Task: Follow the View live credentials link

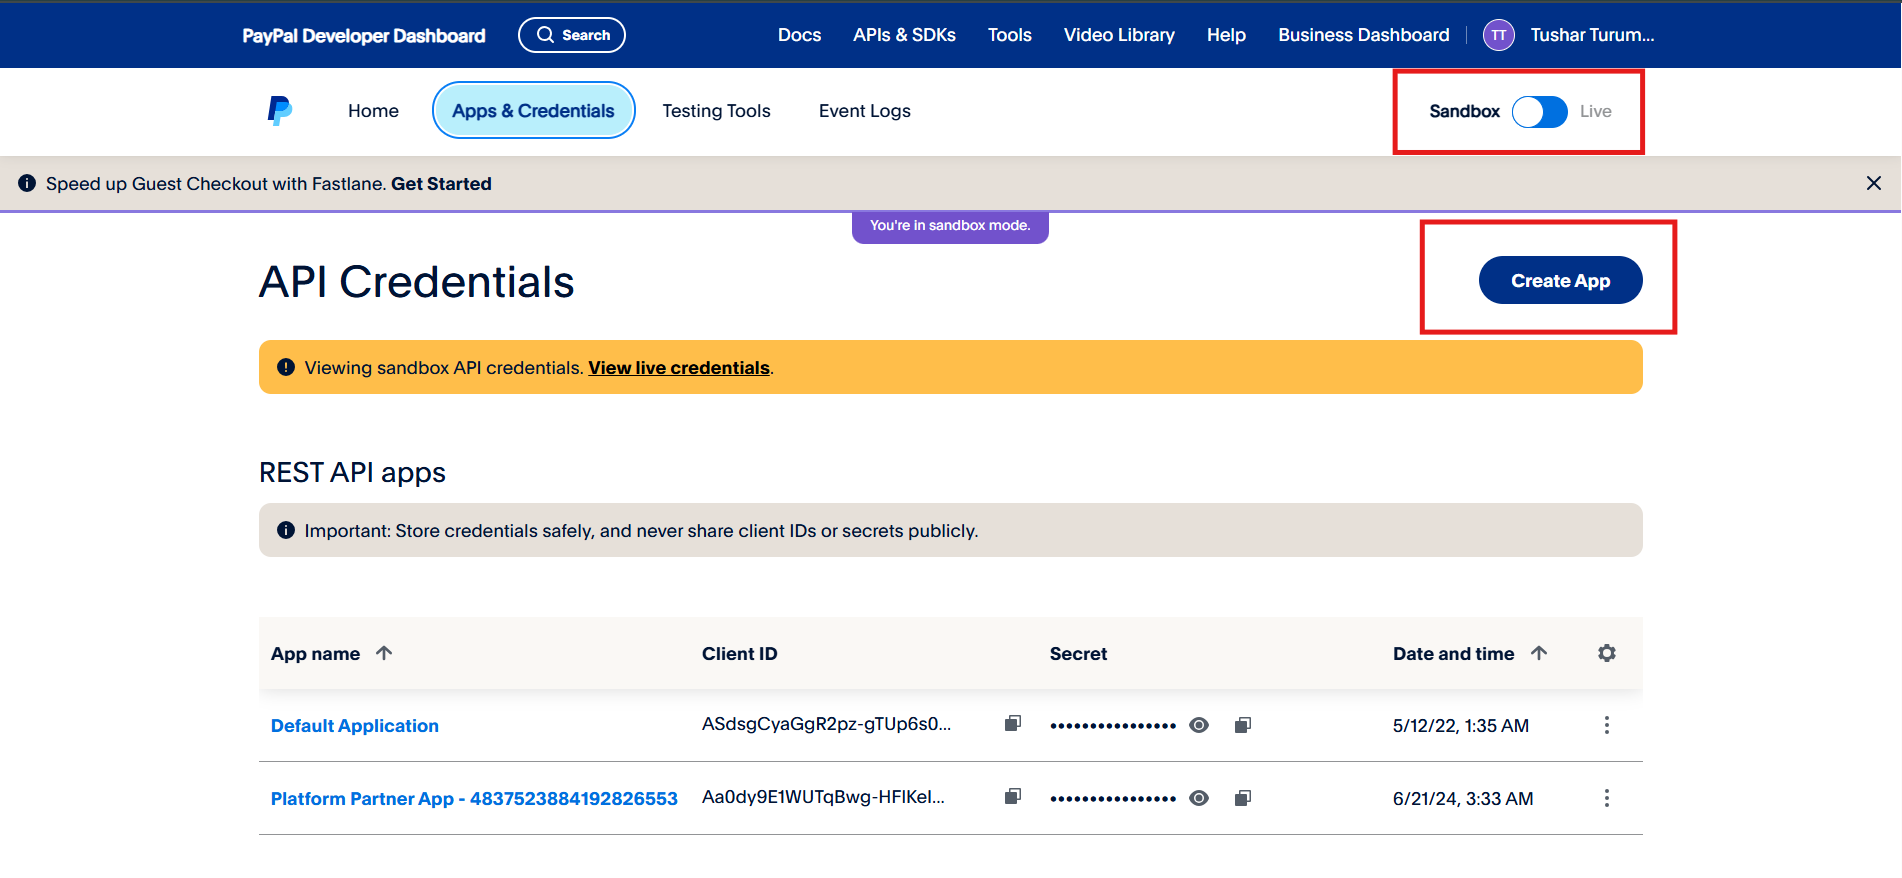Action: pos(678,368)
